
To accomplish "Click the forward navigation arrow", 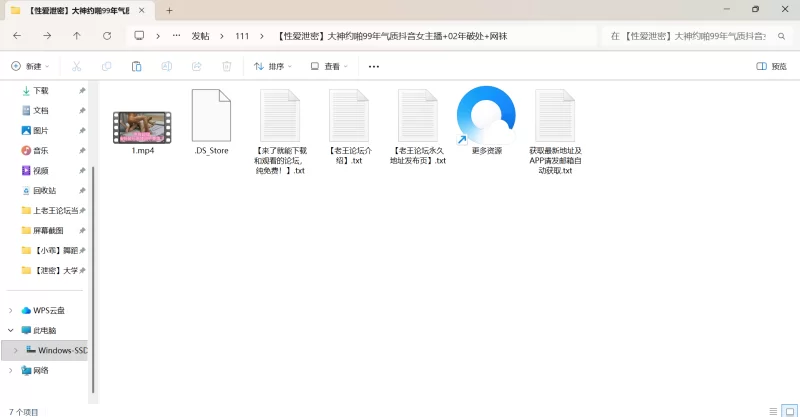I will (47, 36).
